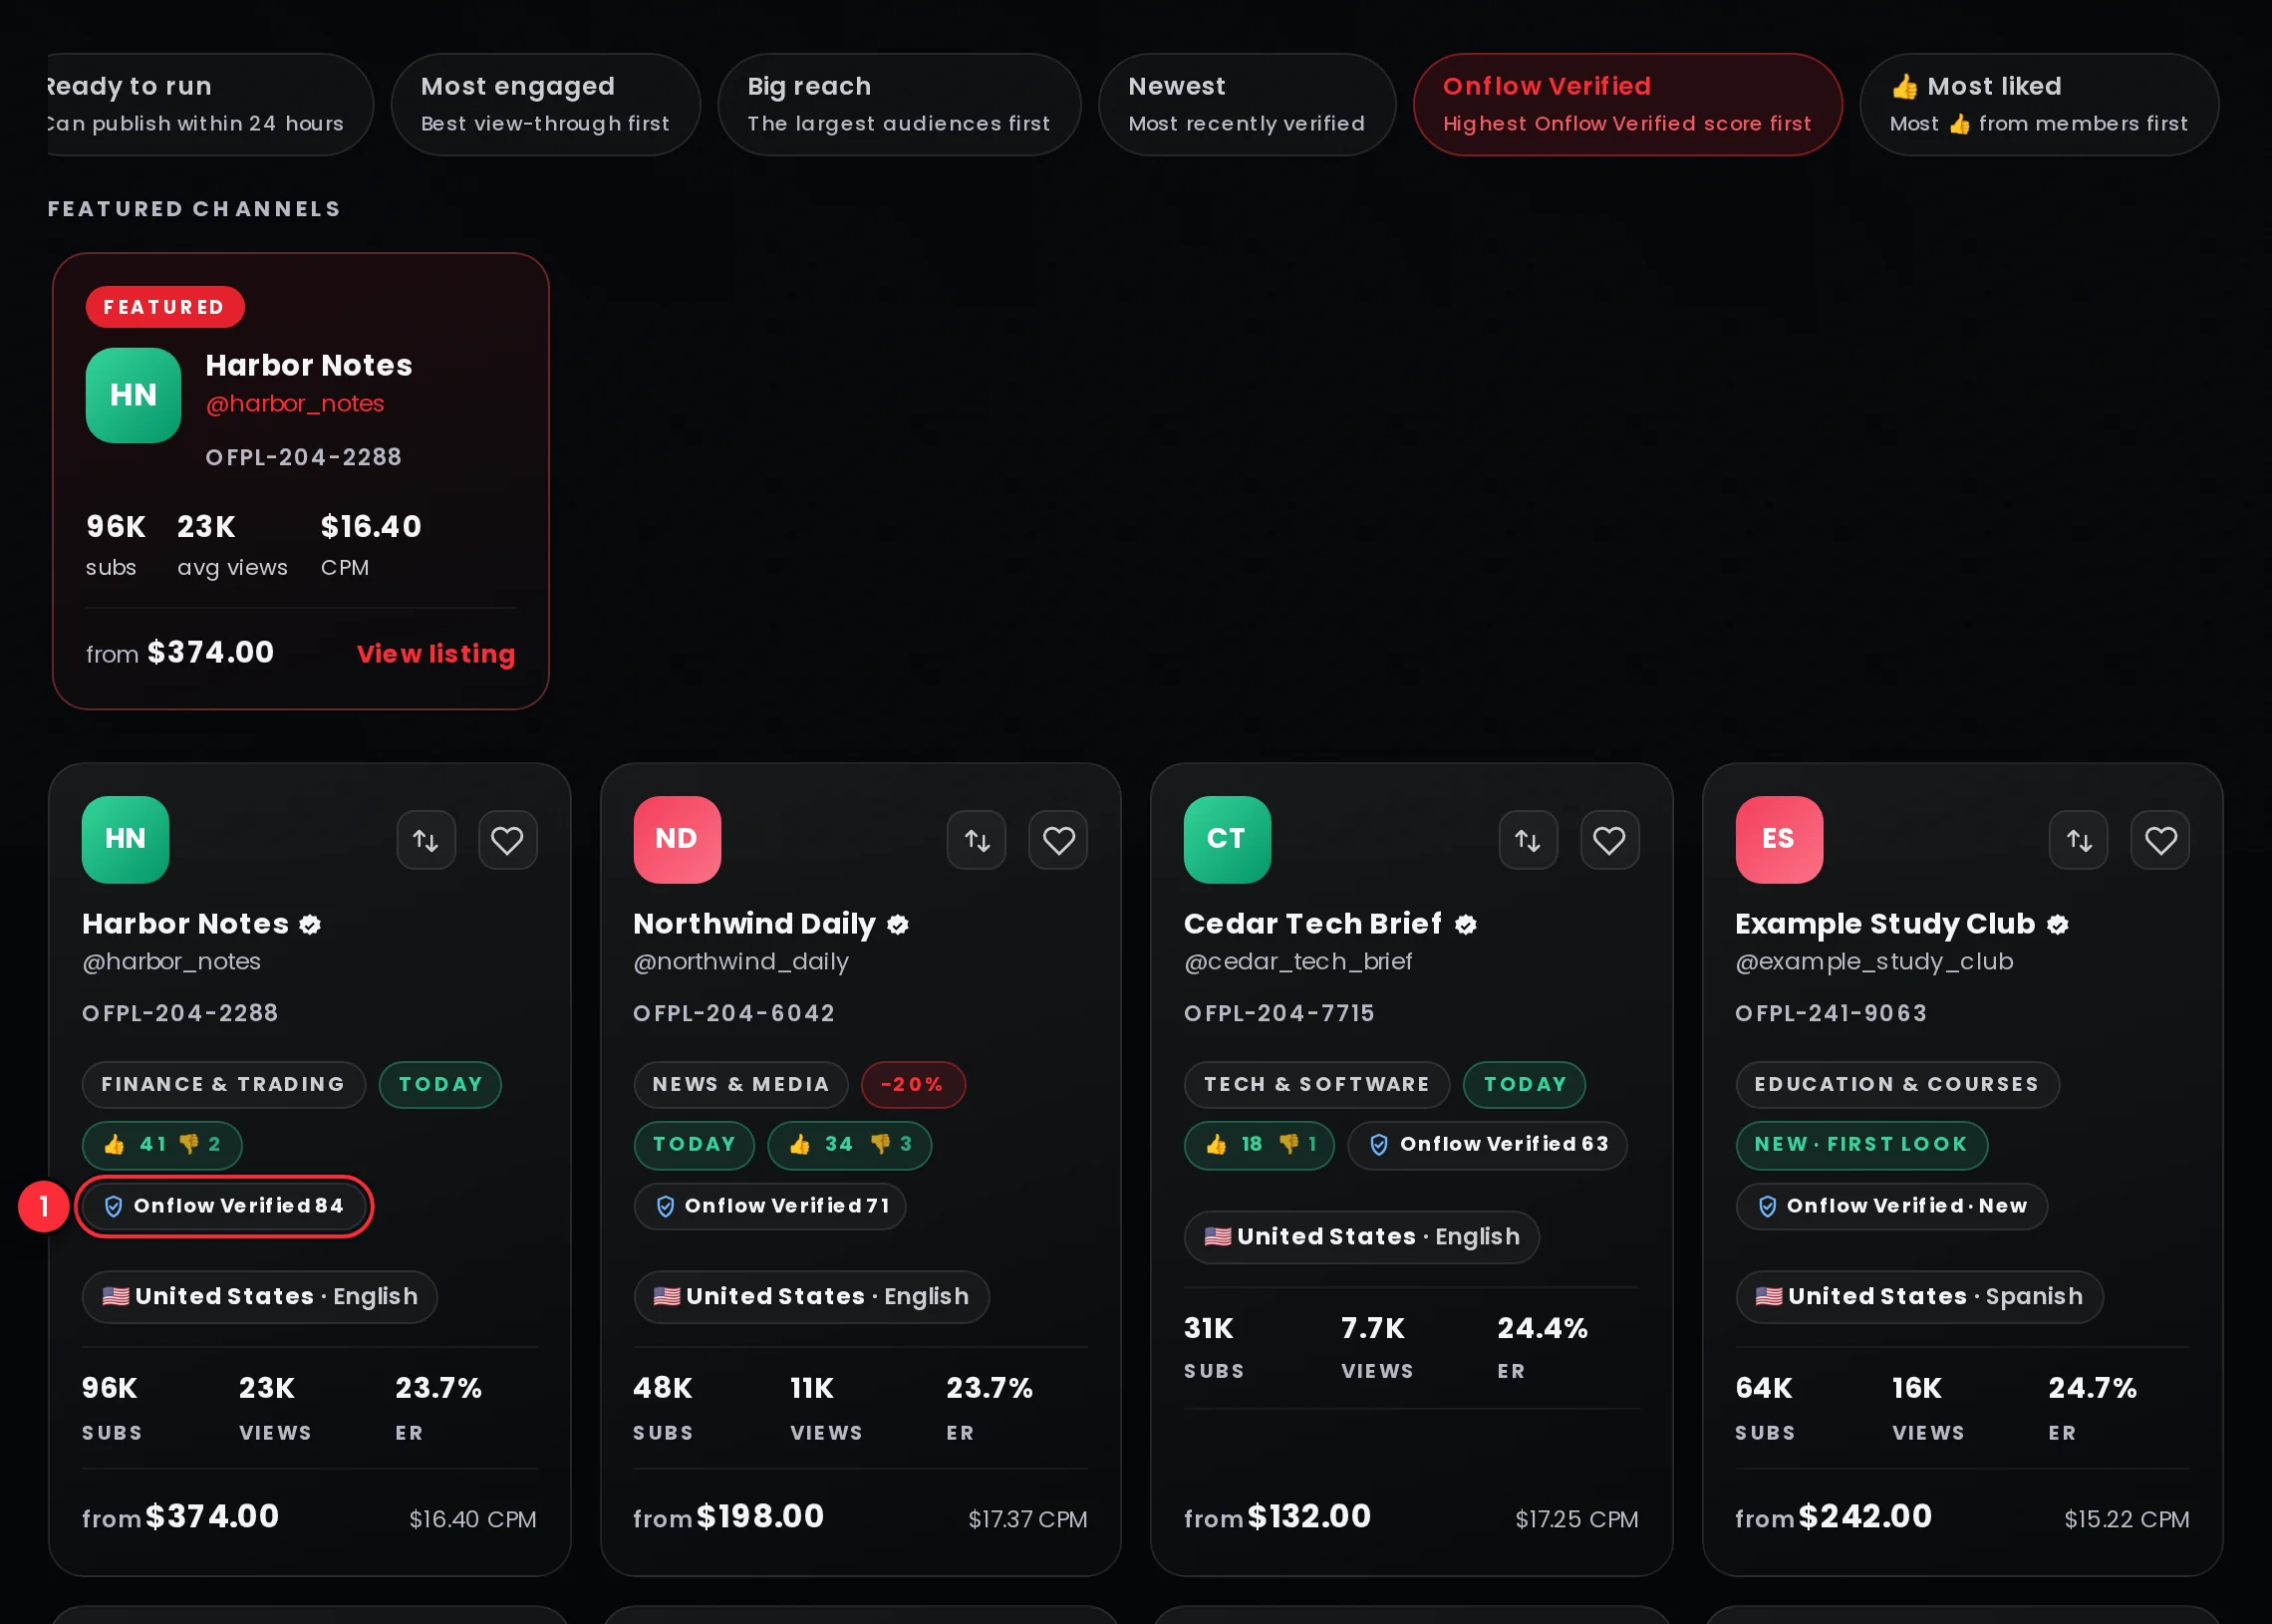Click the Education & Courses category tag
The width and height of the screenshot is (2272, 1624).
tap(1897, 1085)
